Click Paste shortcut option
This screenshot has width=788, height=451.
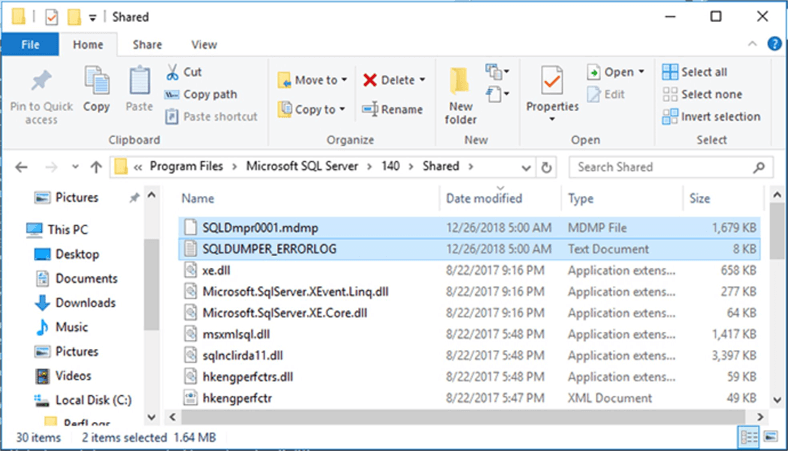(x=211, y=116)
